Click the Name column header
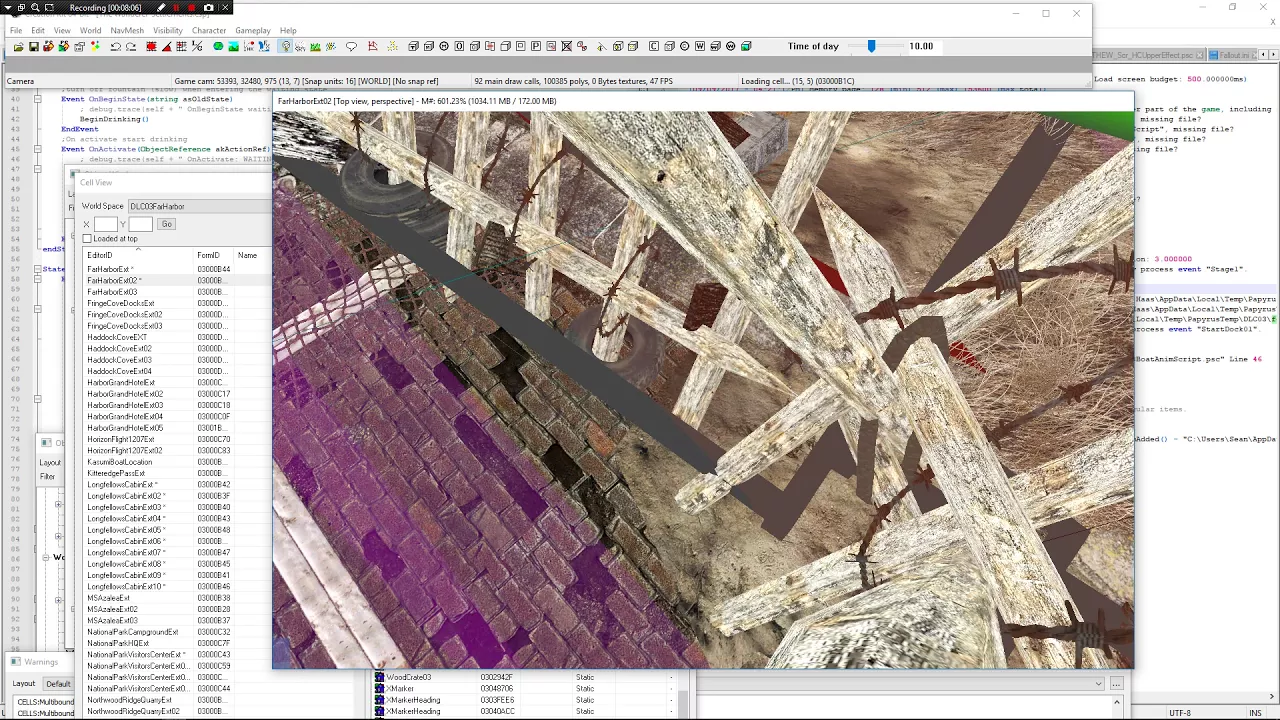The width and height of the screenshot is (1280, 720). point(253,256)
